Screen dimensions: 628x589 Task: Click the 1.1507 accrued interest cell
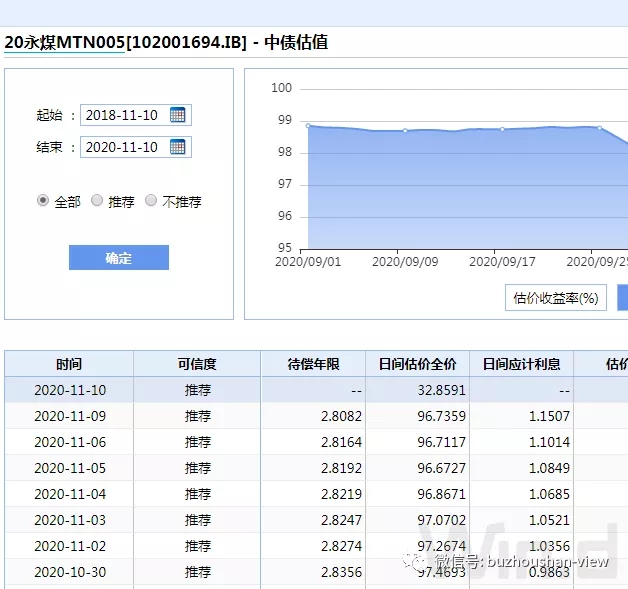pos(521,416)
